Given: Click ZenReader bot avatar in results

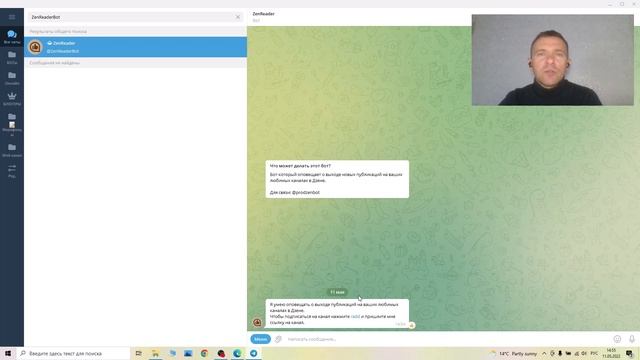Looking at the screenshot, I should 35,47.
